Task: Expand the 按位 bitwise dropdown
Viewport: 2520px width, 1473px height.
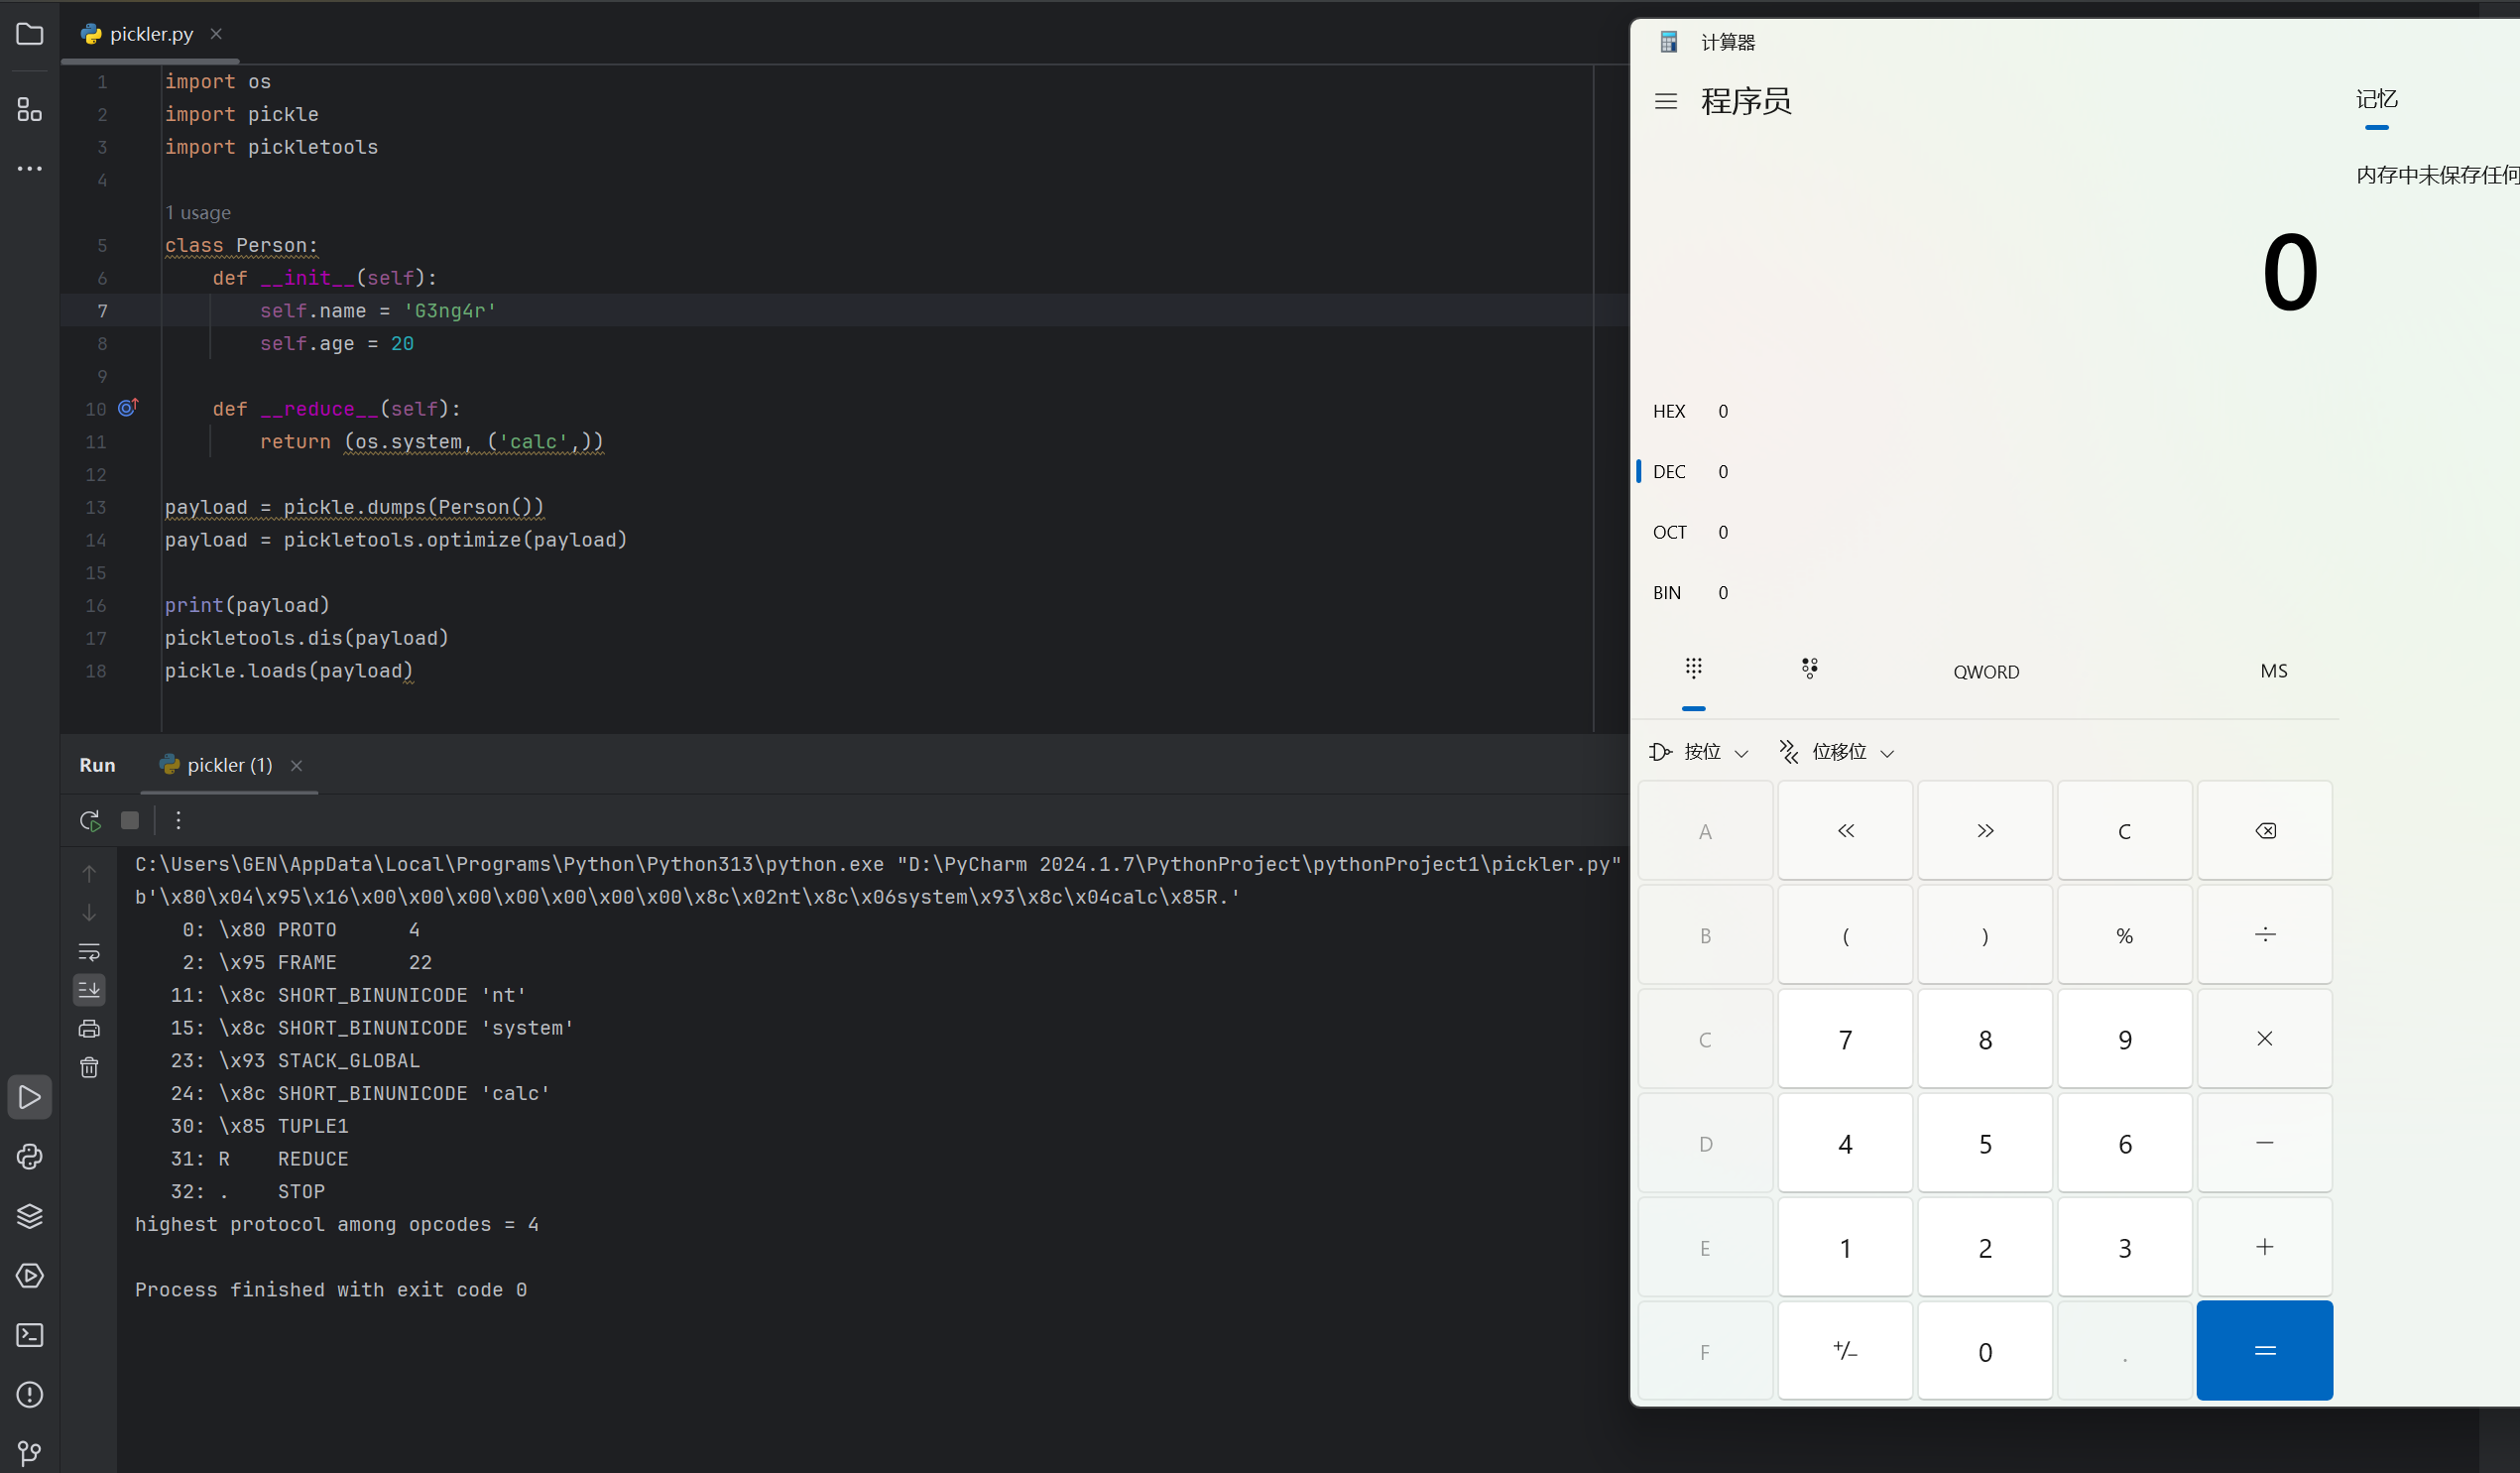Action: (x=1699, y=752)
